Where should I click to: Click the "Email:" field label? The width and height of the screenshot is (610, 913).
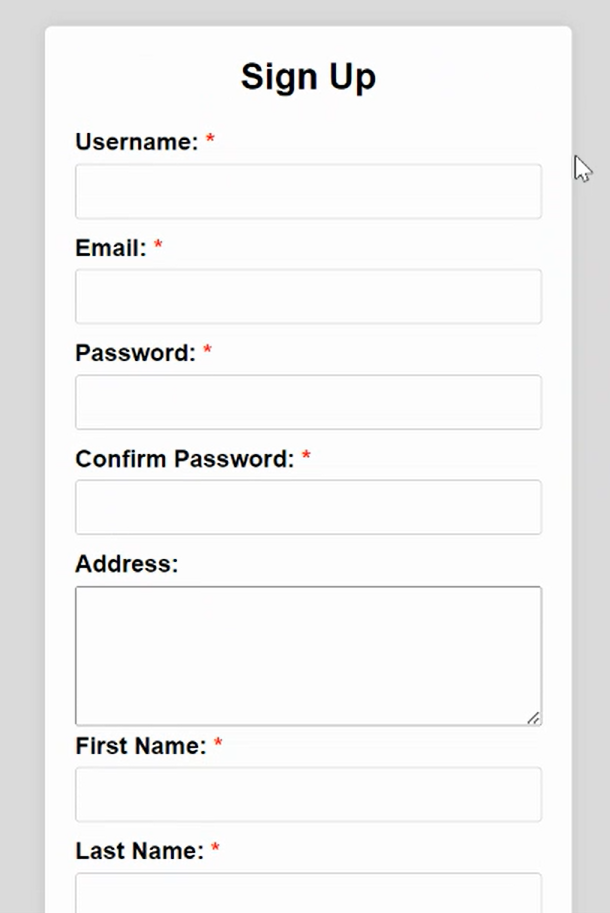111,248
